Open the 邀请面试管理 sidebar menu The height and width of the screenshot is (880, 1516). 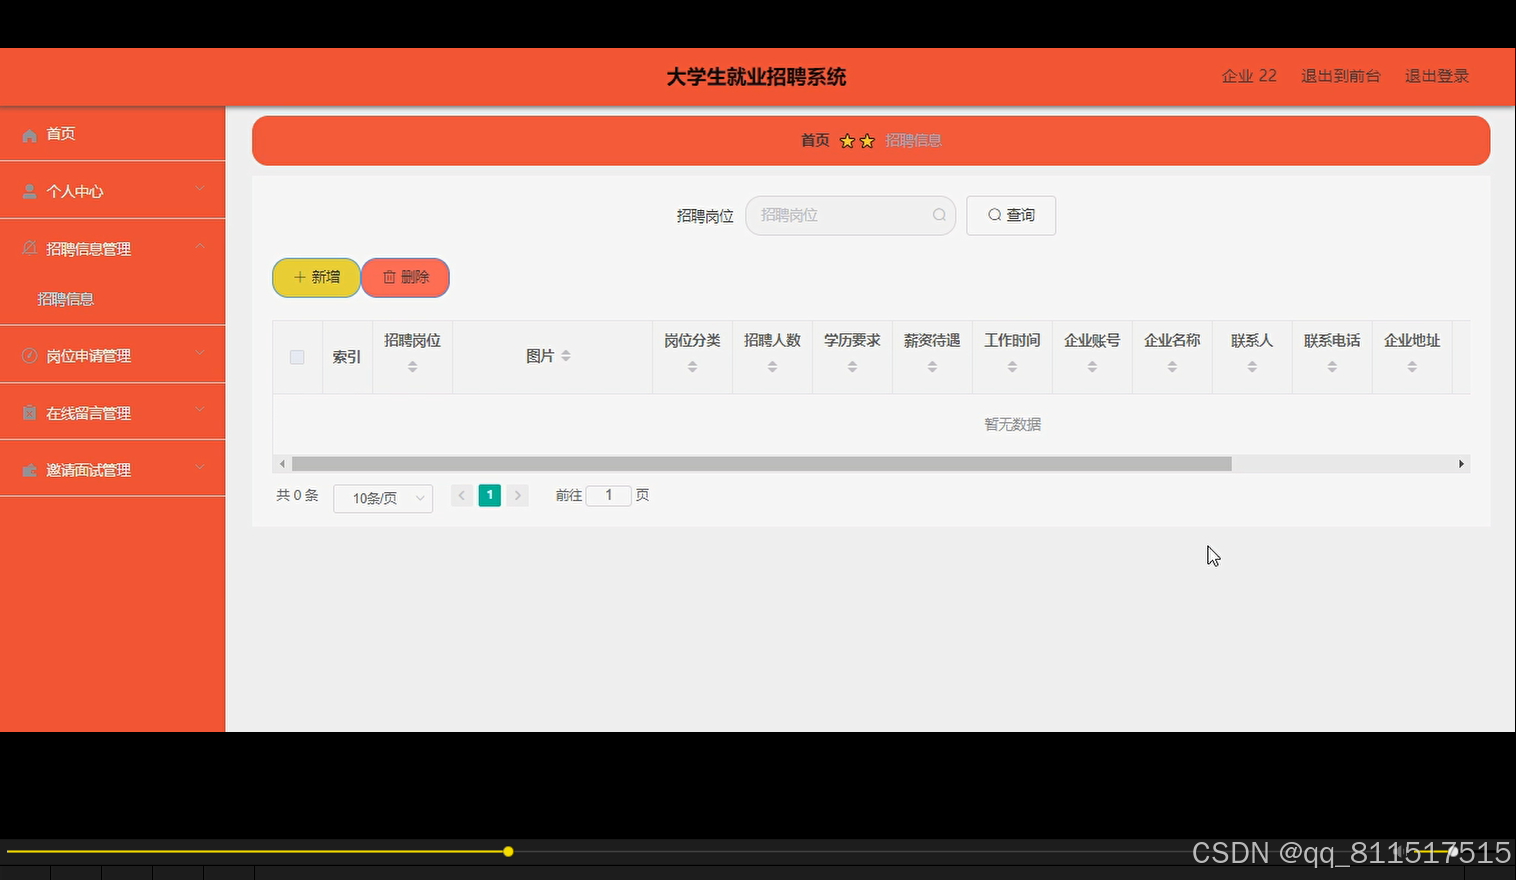point(112,469)
